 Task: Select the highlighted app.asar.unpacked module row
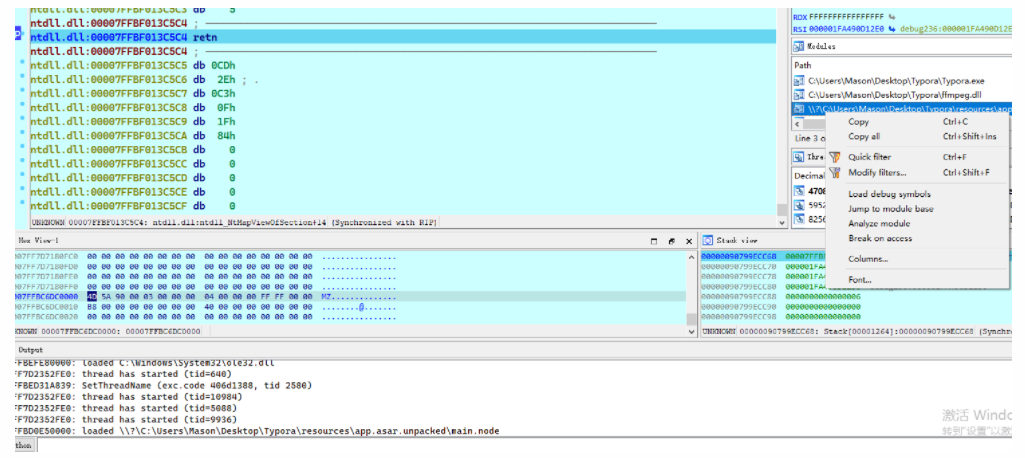pos(902,108)
